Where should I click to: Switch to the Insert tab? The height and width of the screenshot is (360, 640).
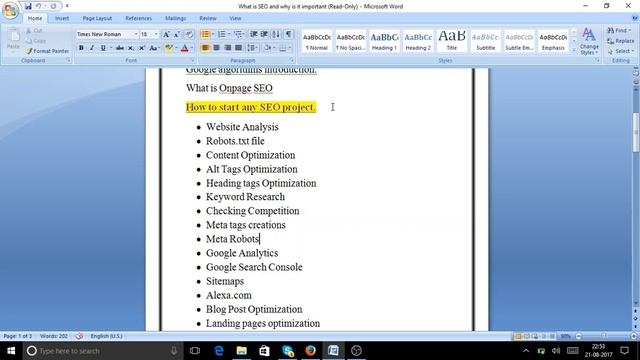point(62,18)
